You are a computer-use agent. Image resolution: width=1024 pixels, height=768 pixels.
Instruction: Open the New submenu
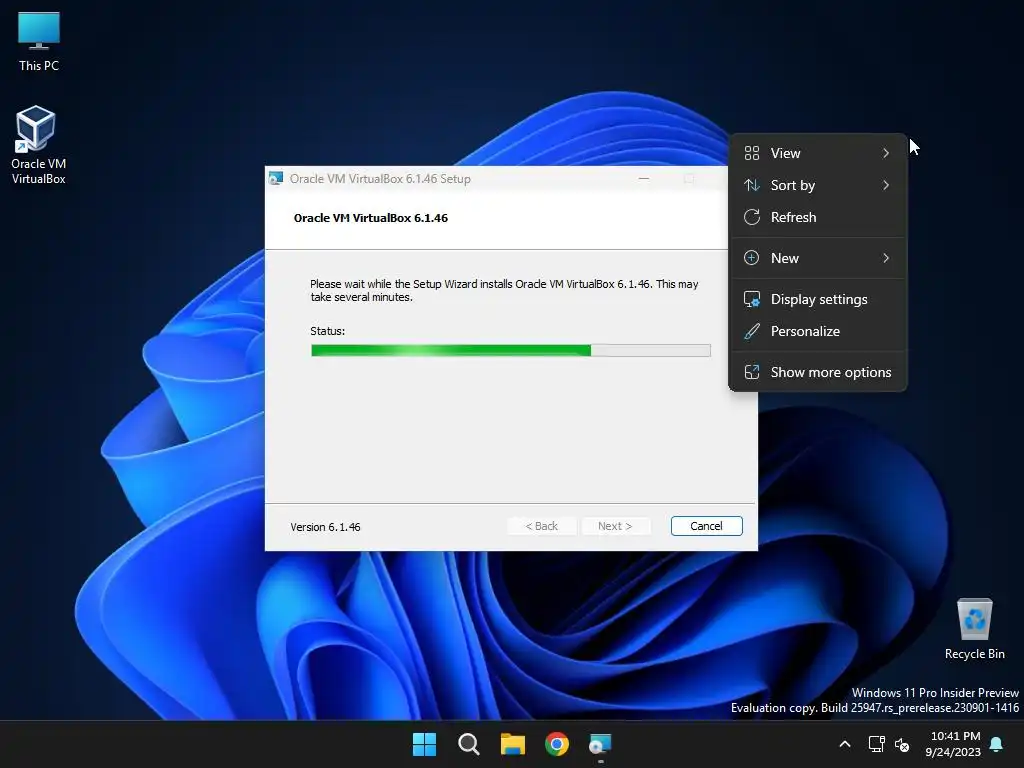click(x=817, y=258)
